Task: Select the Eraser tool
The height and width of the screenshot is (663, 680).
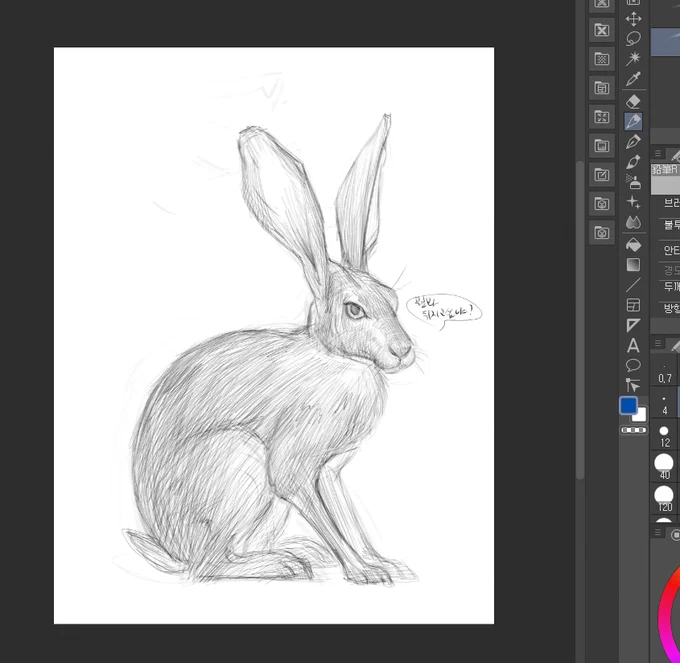Action: [633, 101]
